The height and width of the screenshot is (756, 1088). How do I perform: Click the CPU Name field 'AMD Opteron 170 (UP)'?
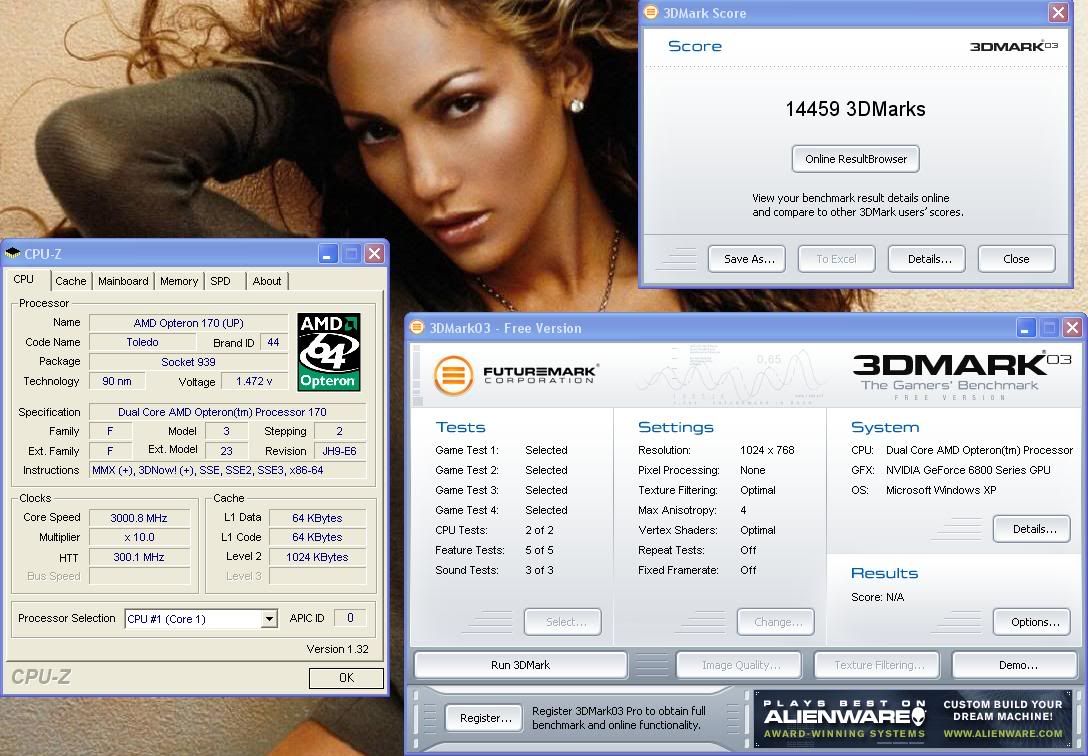pos(189,323)
